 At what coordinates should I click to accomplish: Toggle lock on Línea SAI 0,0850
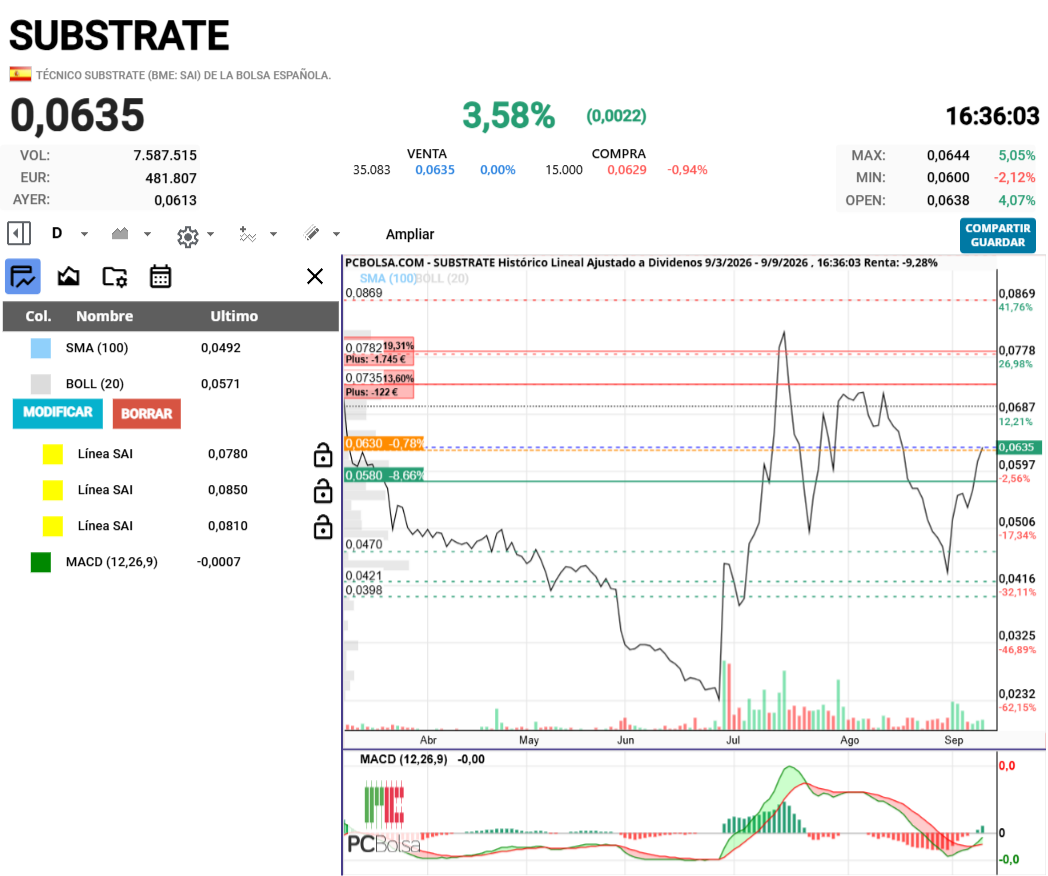[x=323, y=490]
